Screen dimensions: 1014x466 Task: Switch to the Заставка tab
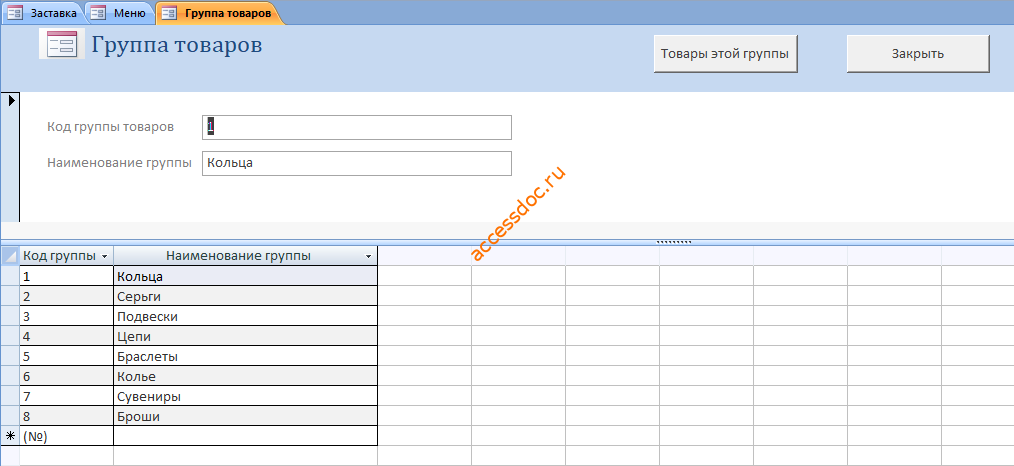point(42,13)
